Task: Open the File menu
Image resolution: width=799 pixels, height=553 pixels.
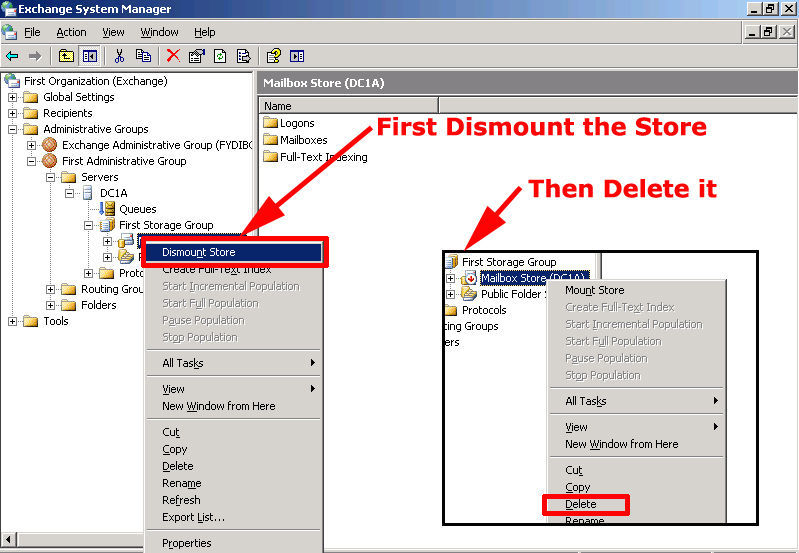Action: pyautogui.click(x=32, y=32)
